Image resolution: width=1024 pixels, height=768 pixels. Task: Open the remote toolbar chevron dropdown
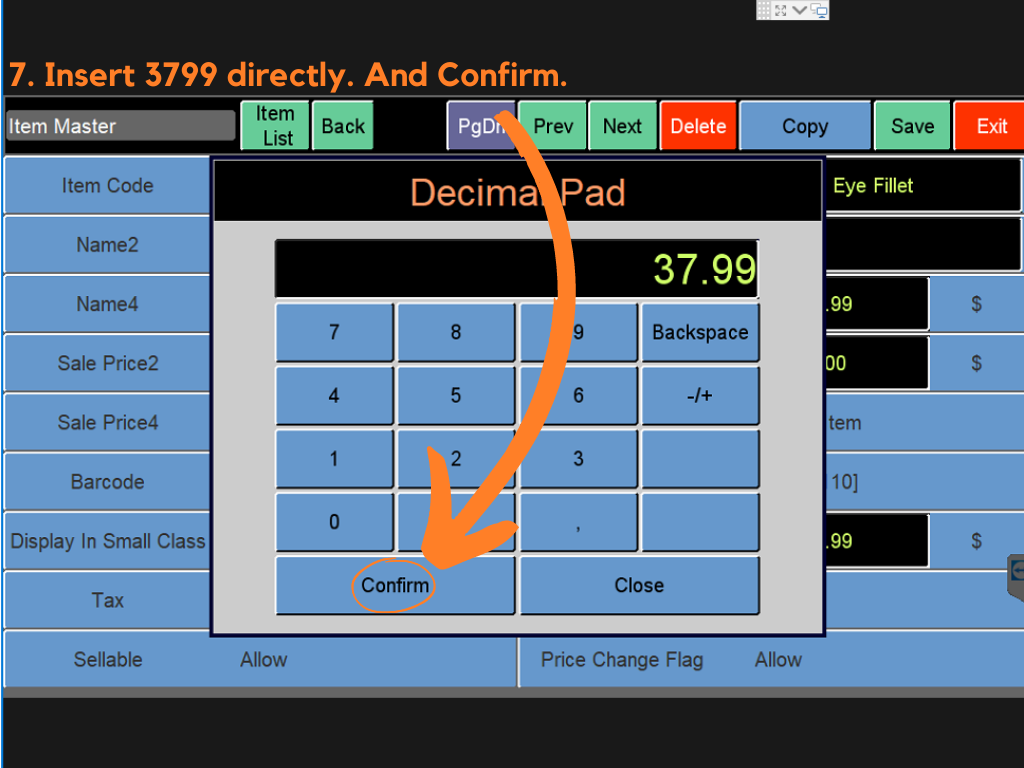click(x=800, y=10)
